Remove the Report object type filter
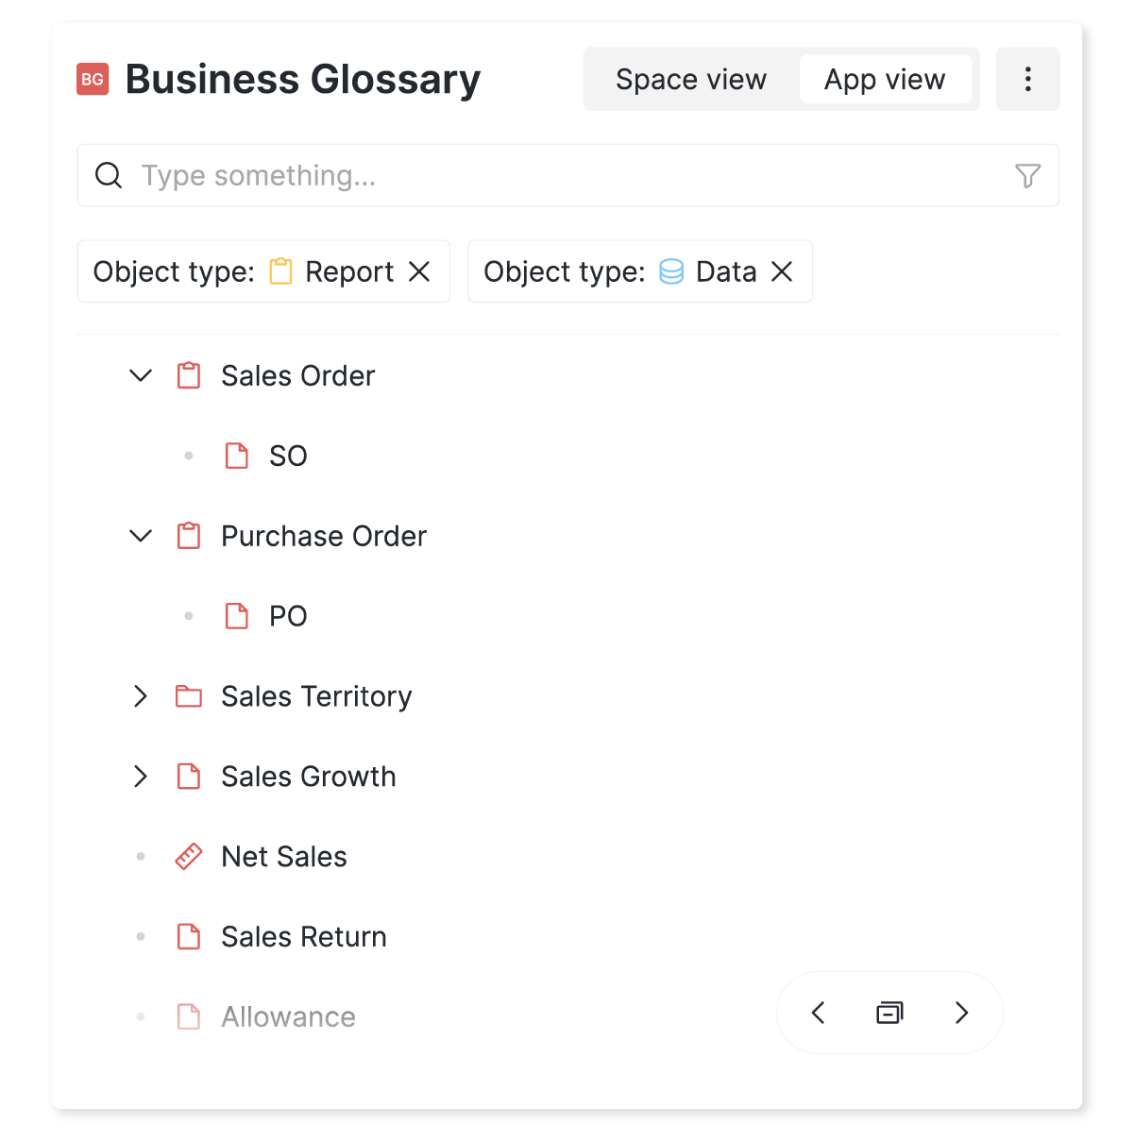 421,271
